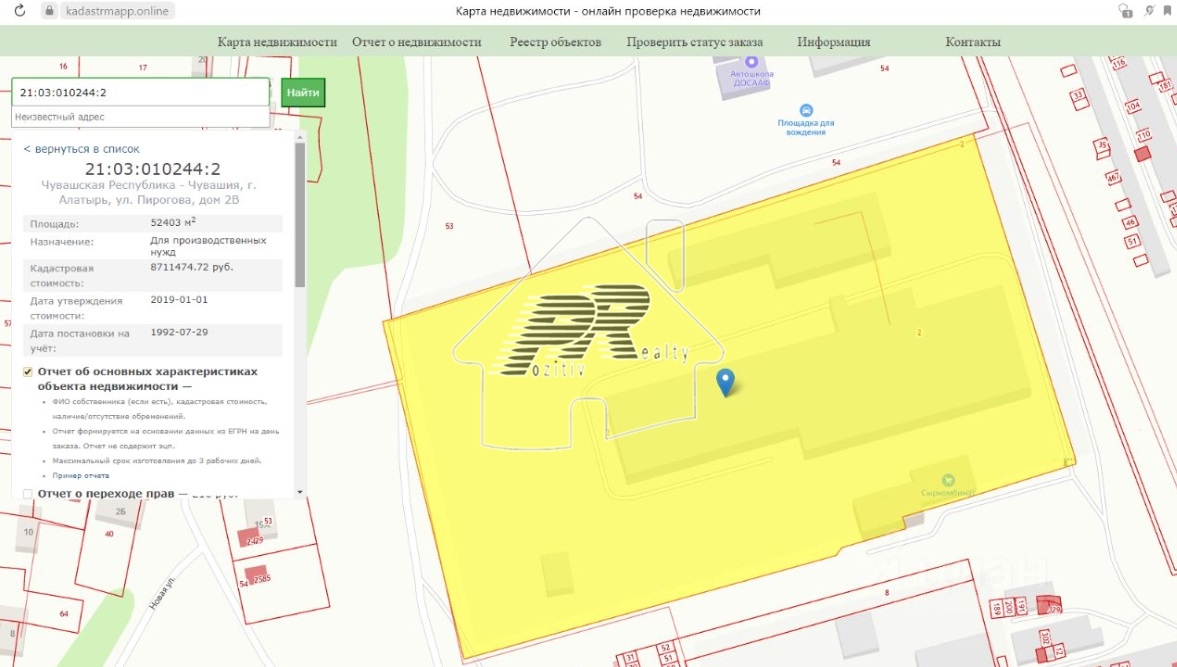Open the Пример отчета link
Viewport: 1177px width, 667px height.
[80, 476]
